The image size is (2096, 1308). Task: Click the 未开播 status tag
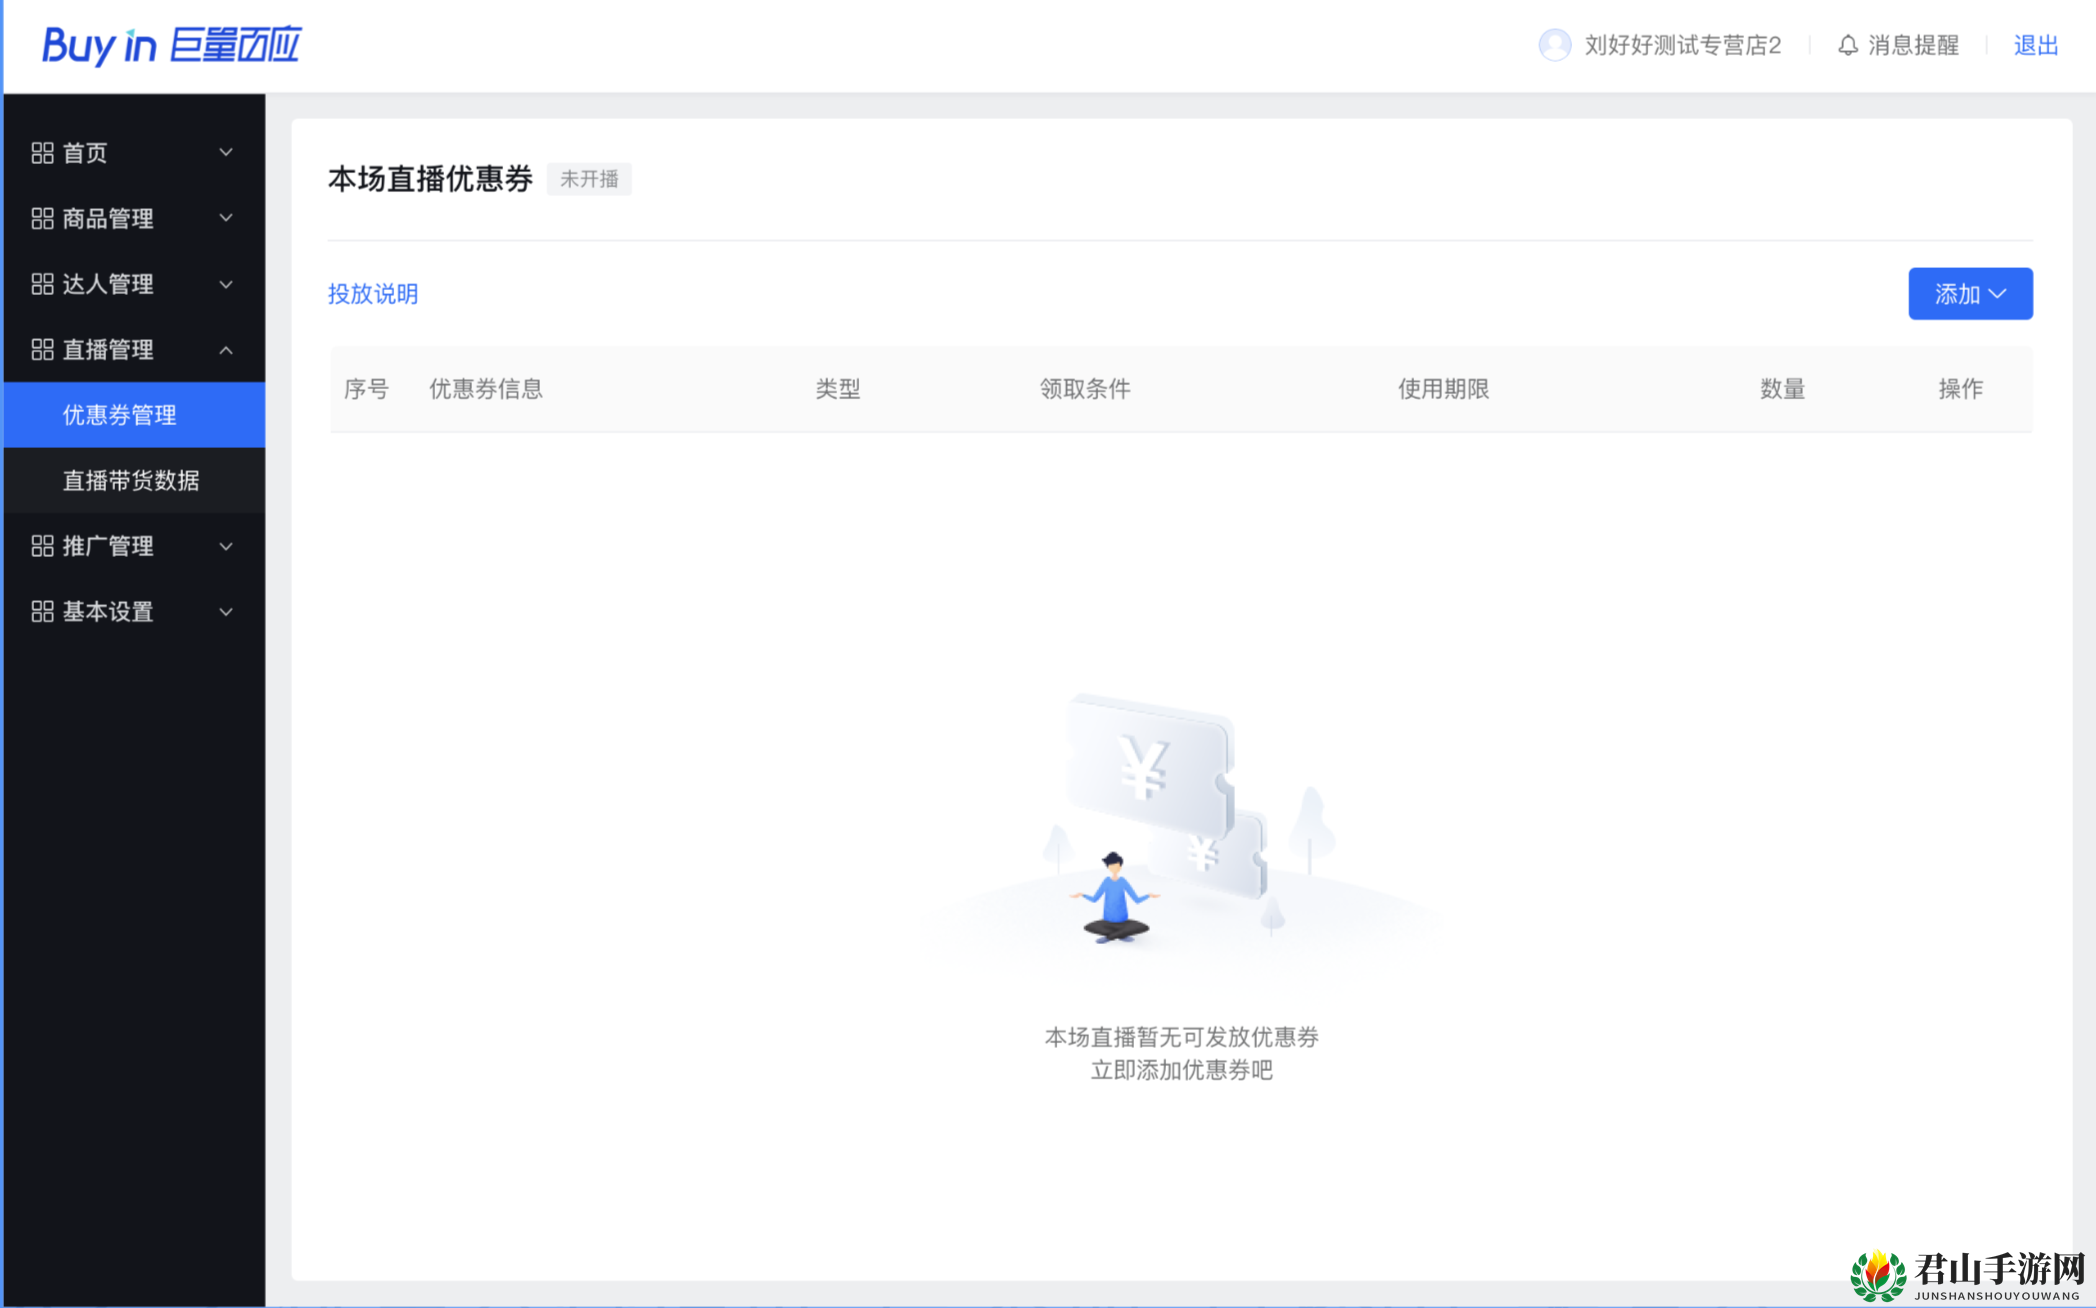click(589, 179)
